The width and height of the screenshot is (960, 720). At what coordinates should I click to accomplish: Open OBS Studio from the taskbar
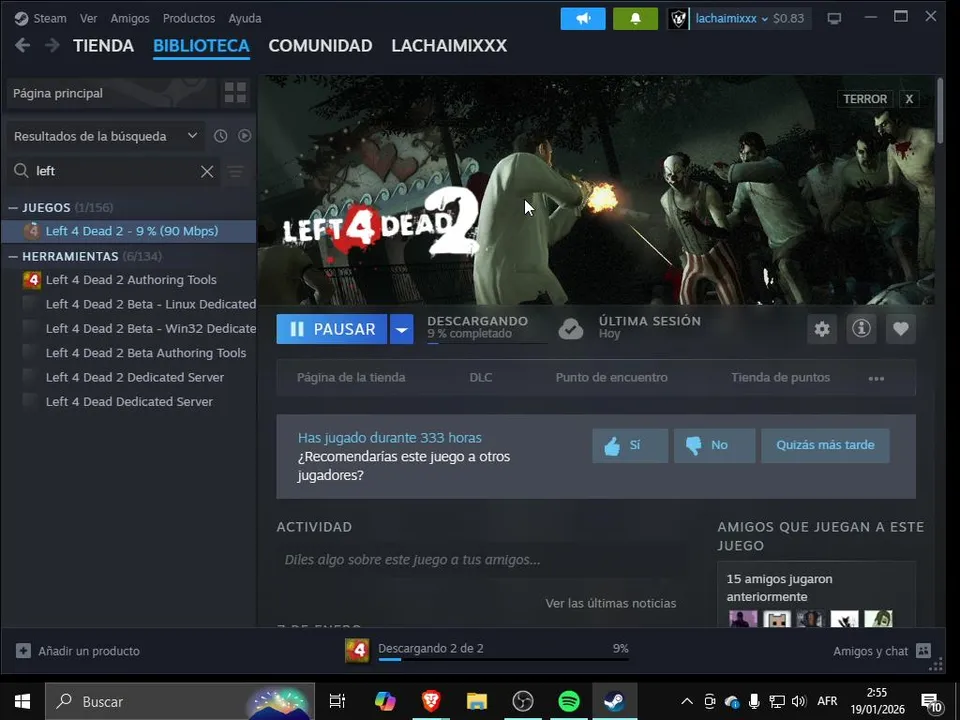pos(522,701)
